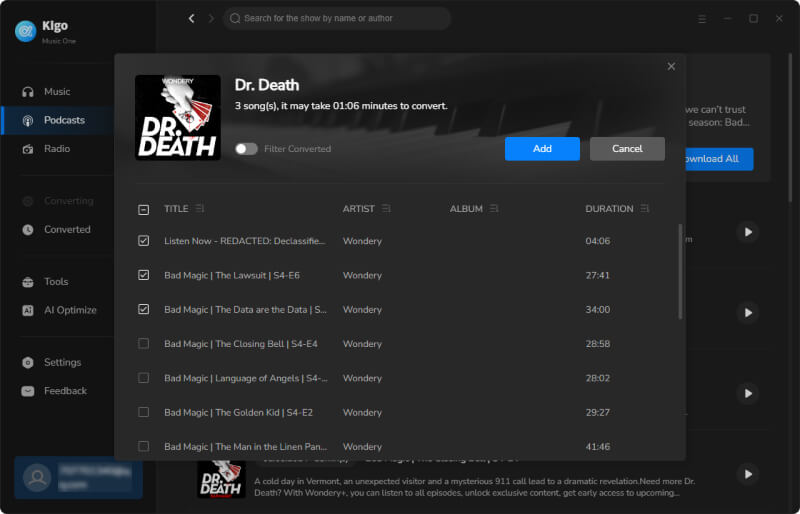Play the third episode behind the dialog

tap(747, 393)
